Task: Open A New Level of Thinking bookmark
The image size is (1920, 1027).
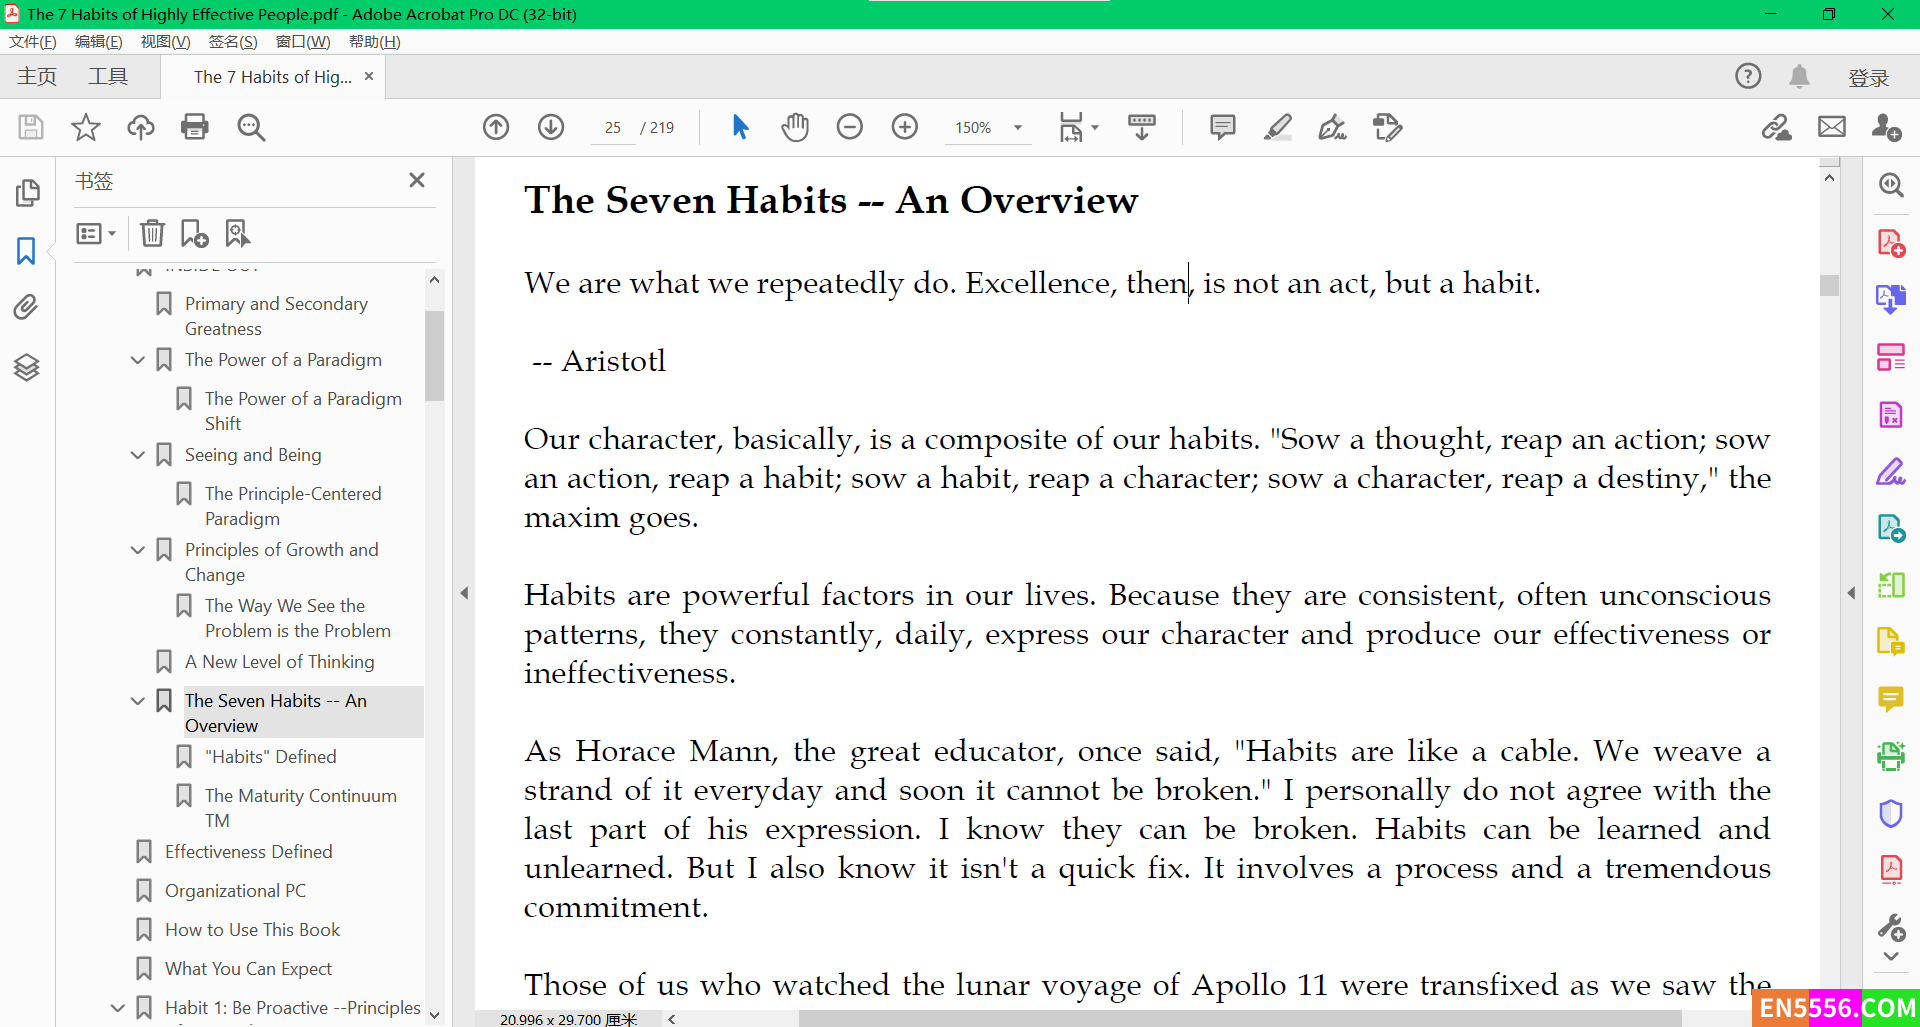Action: click(x=279, y=662)
